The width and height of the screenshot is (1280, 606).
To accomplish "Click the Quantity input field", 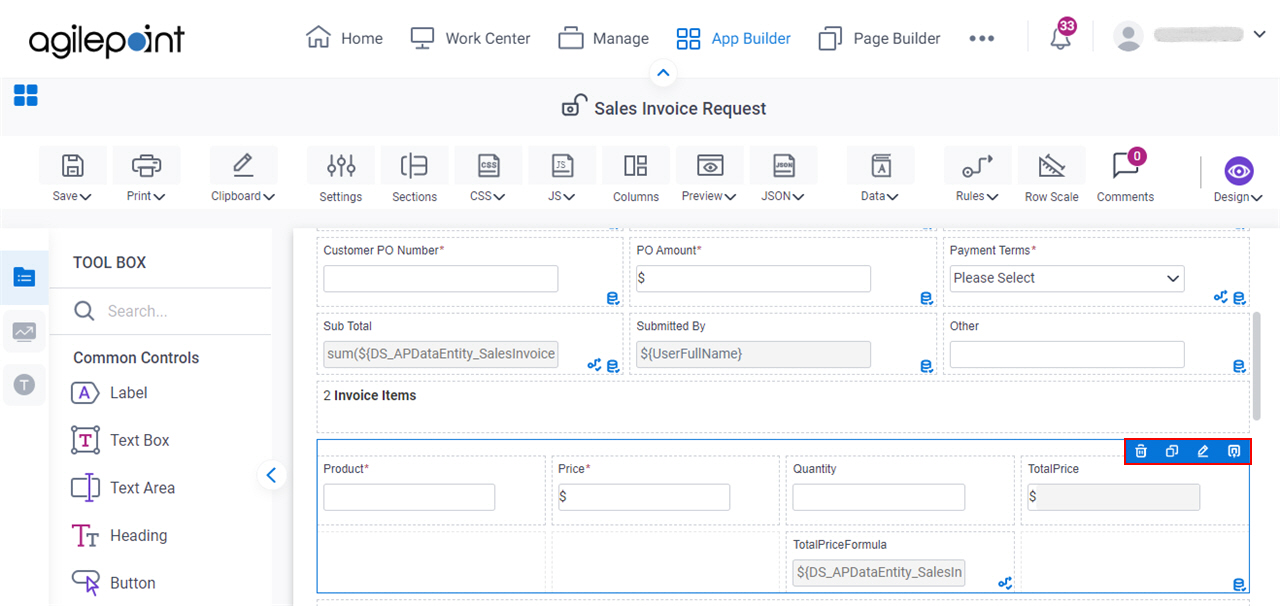I will point(879,497).
